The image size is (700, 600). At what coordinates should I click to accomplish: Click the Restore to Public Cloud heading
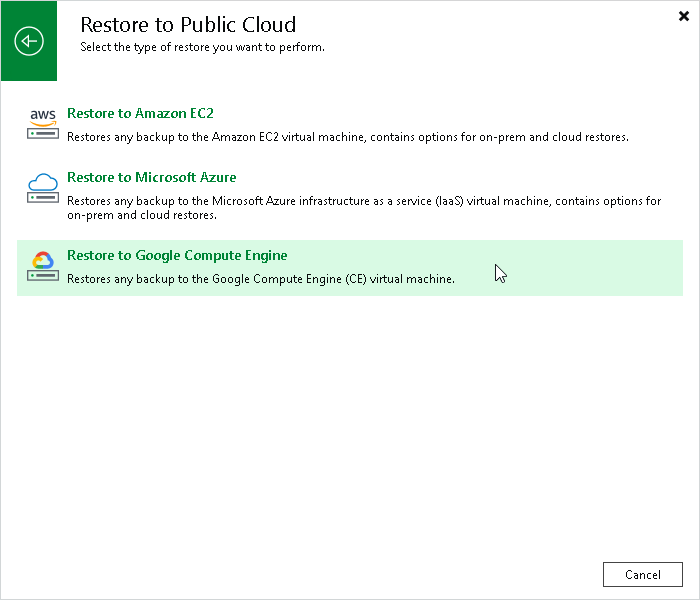(x=188, y=25)
